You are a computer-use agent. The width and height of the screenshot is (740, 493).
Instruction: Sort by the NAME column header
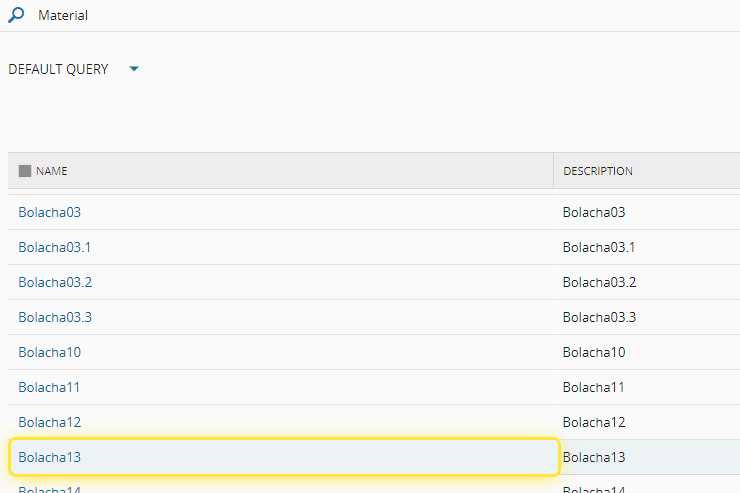[52, 171]
